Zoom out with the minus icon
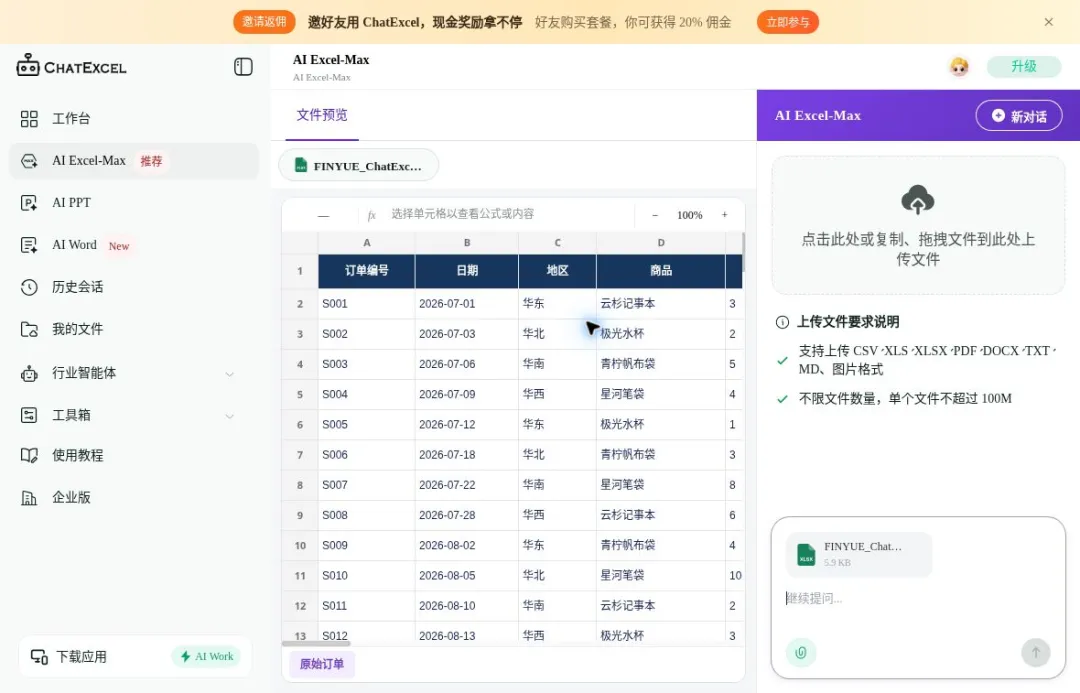 (655, 215)
